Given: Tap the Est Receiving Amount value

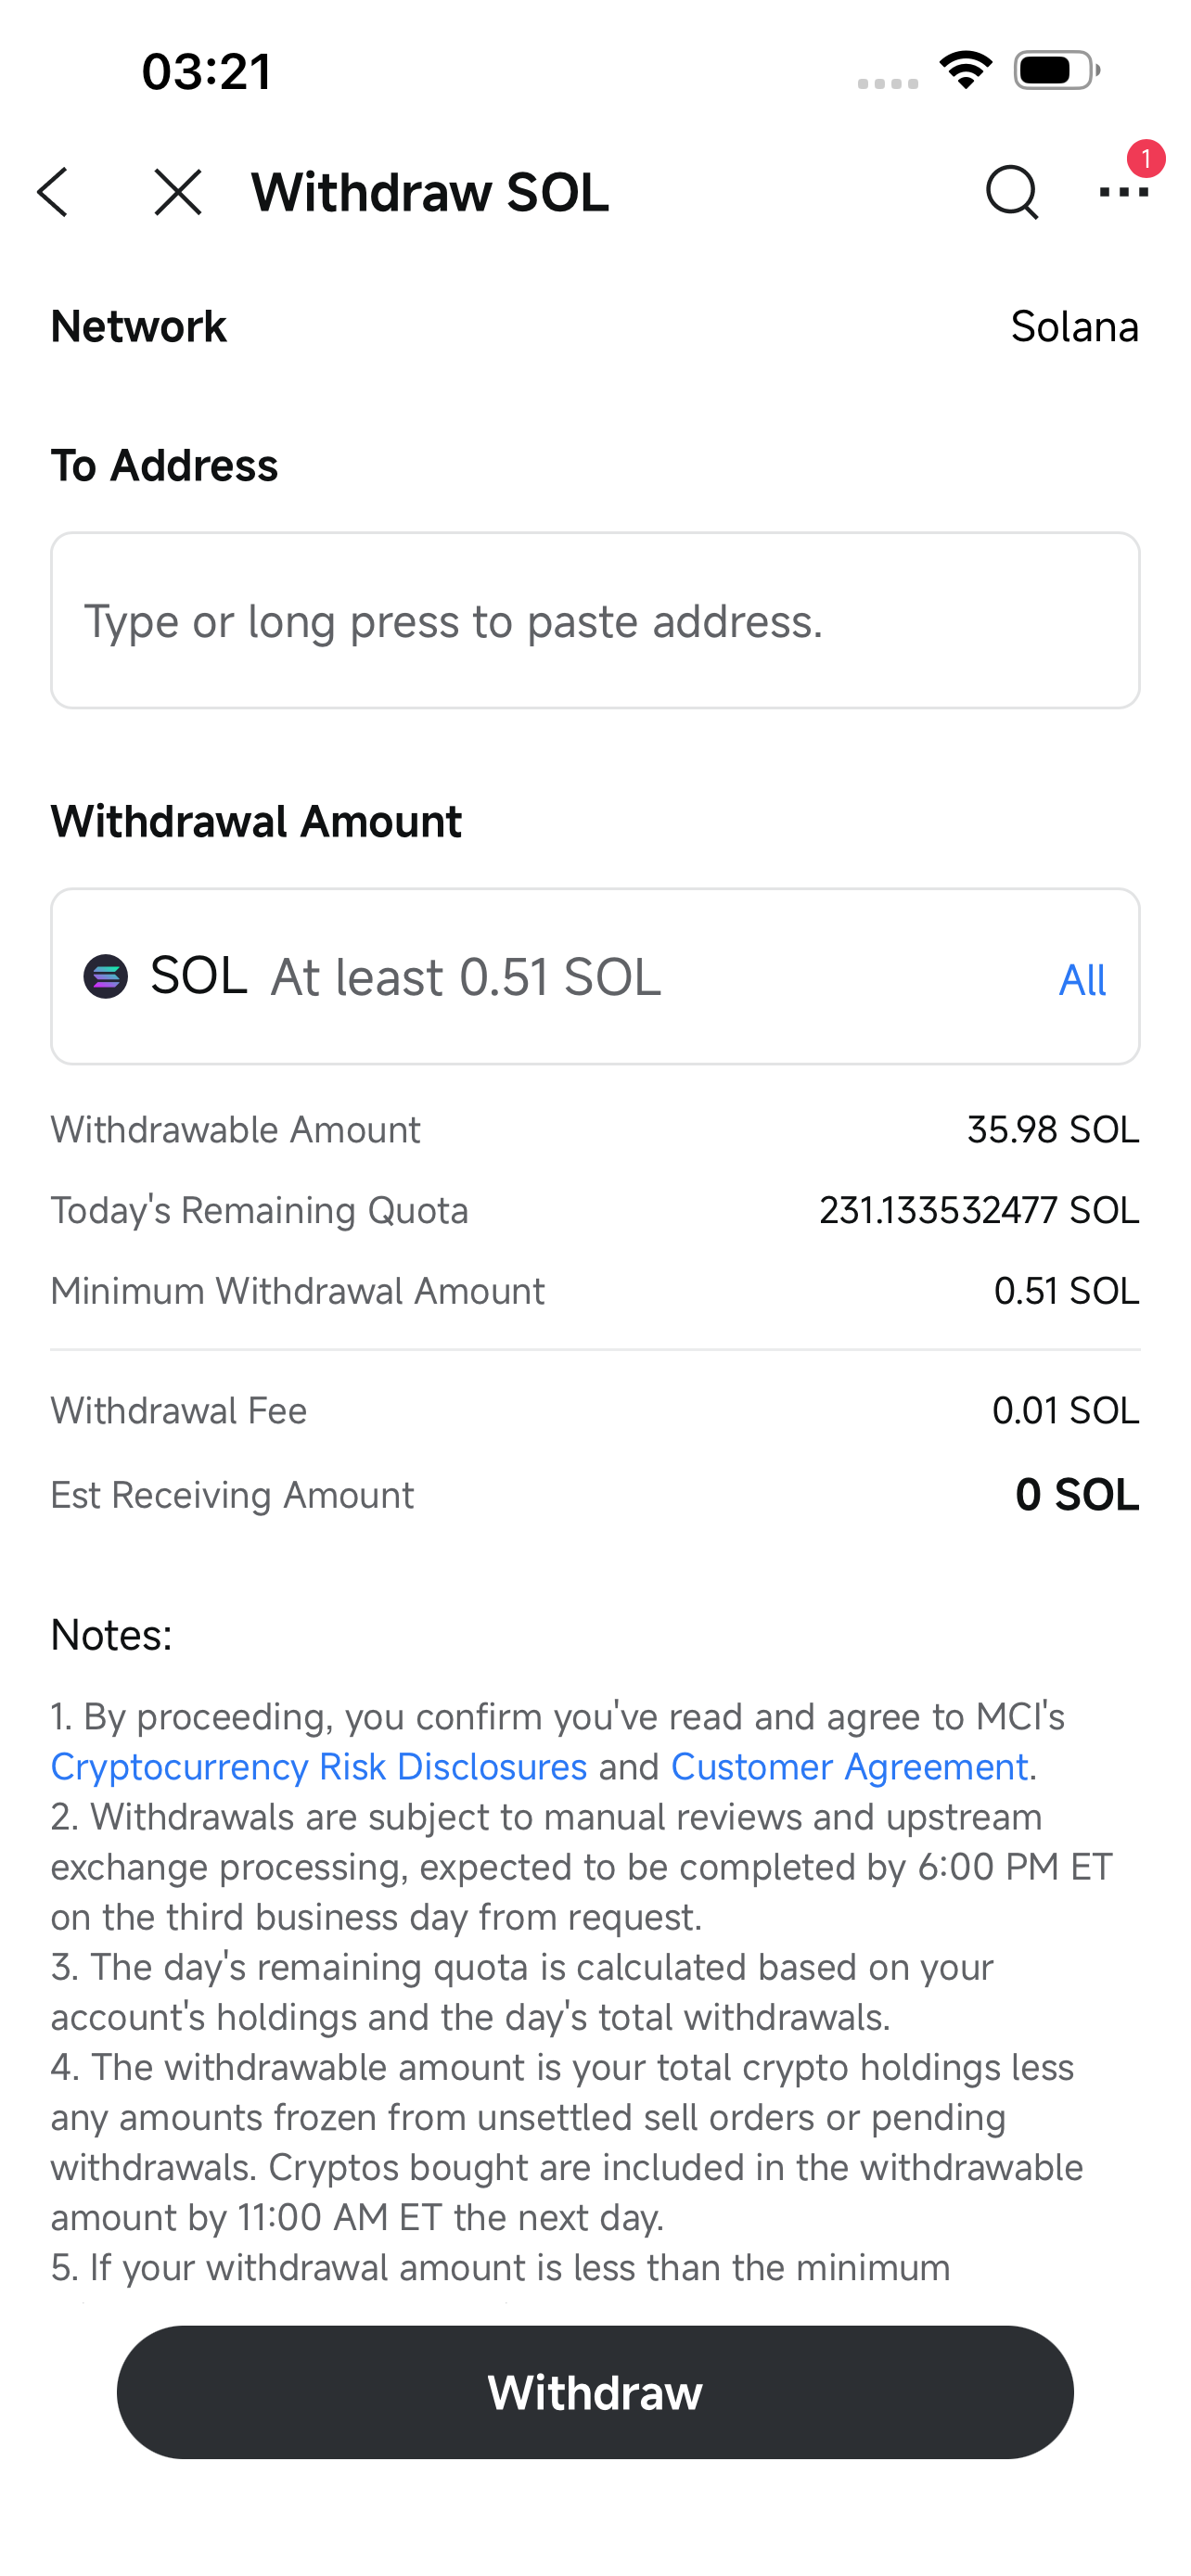Looking at the screenshot, I should (1077, 1495).
